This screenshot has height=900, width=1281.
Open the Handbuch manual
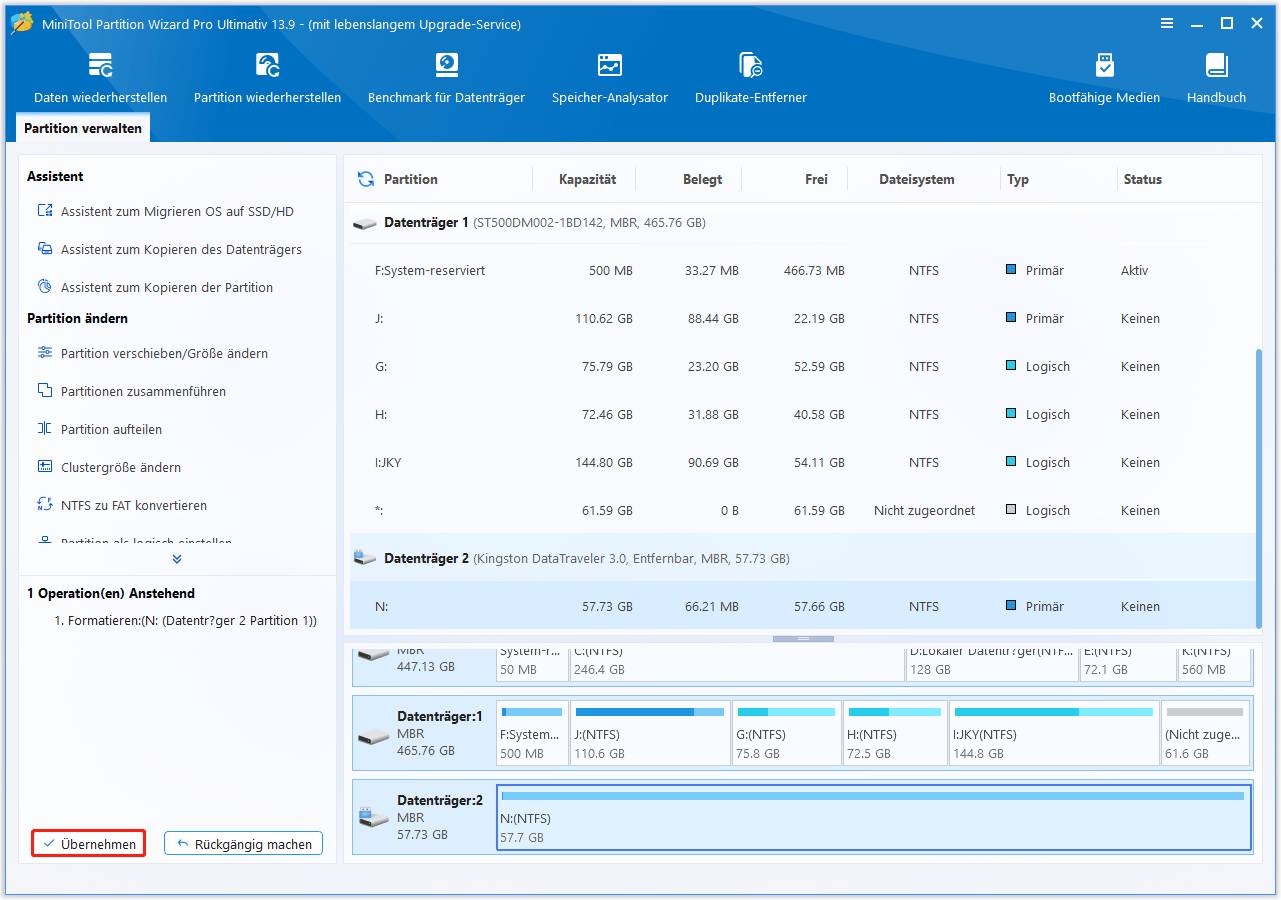coord(1216,78)
